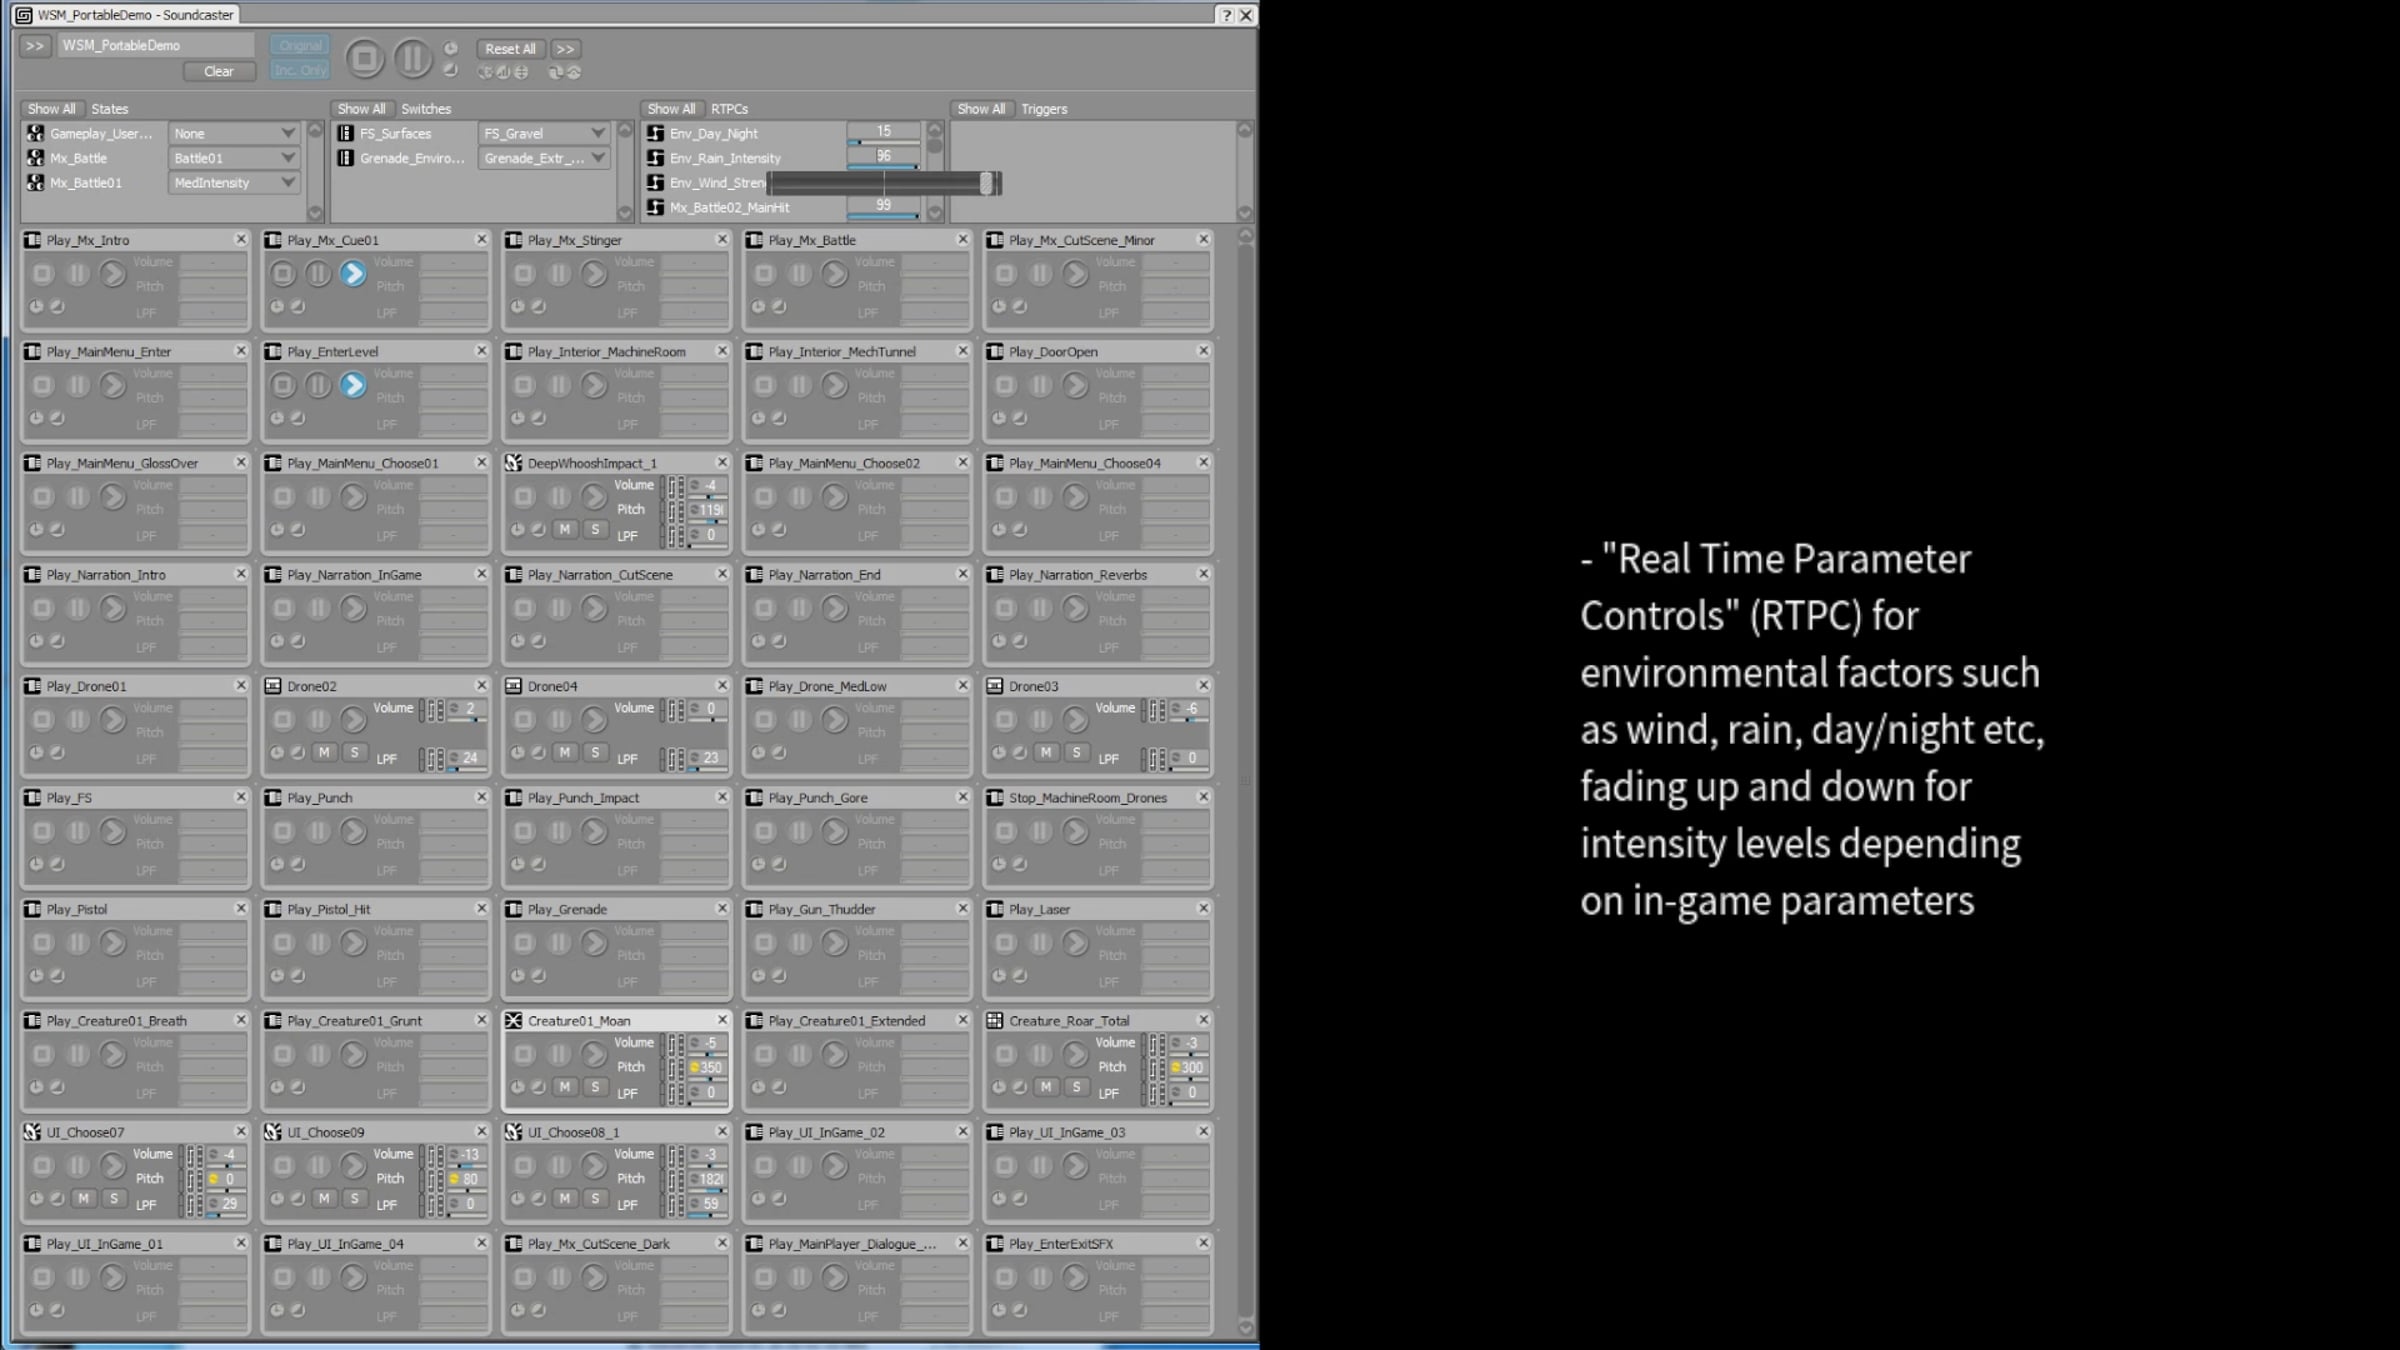Click the Mx_Battle state group icon

tap(36, 158)
